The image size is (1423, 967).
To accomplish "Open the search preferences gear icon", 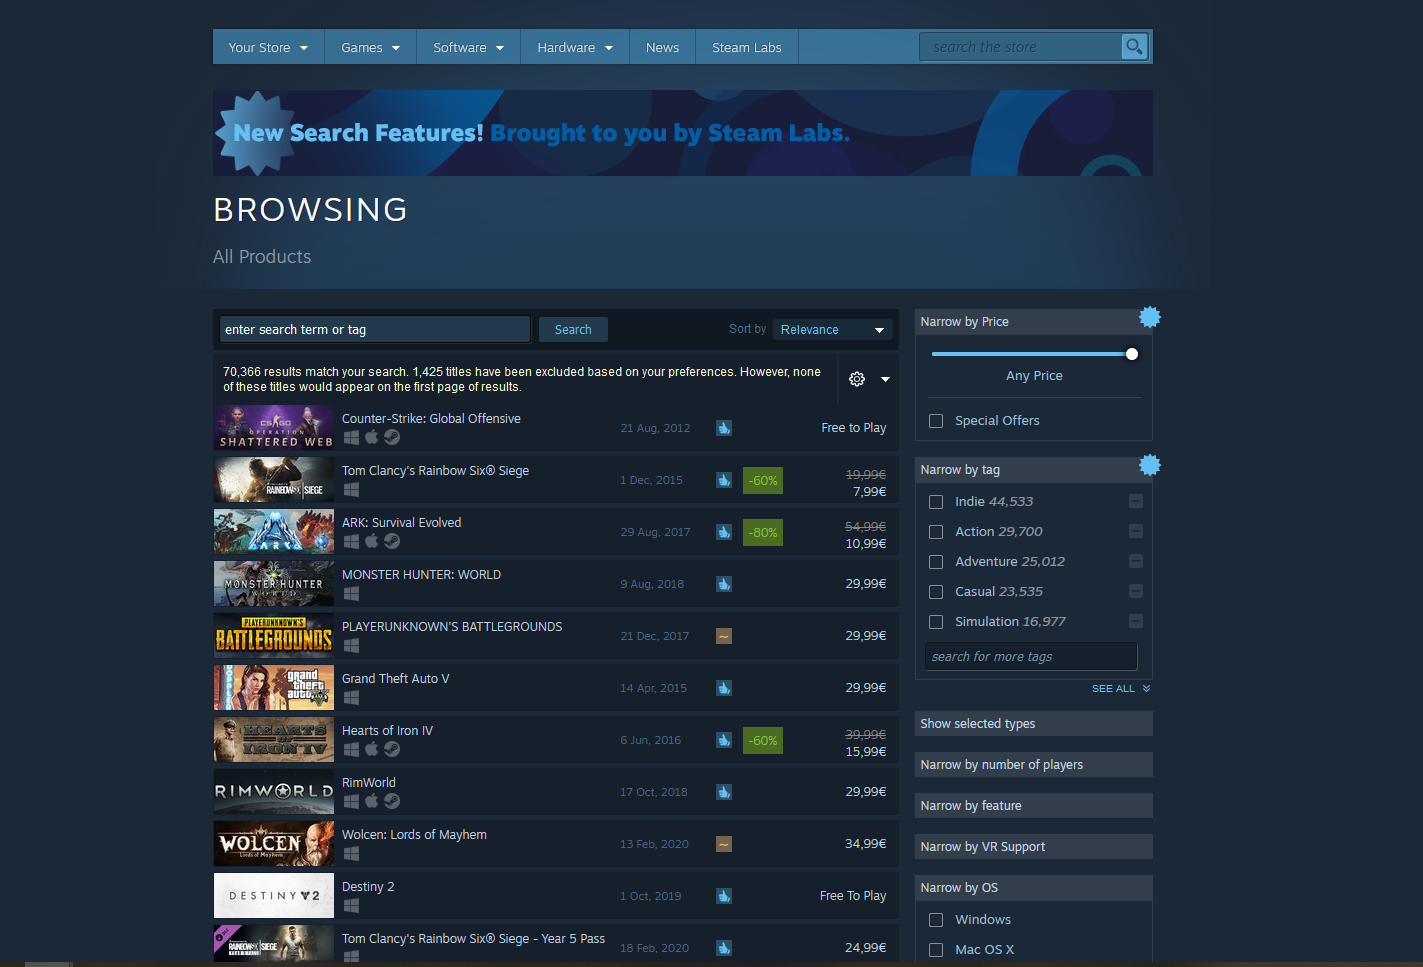I will coord(857,379).
